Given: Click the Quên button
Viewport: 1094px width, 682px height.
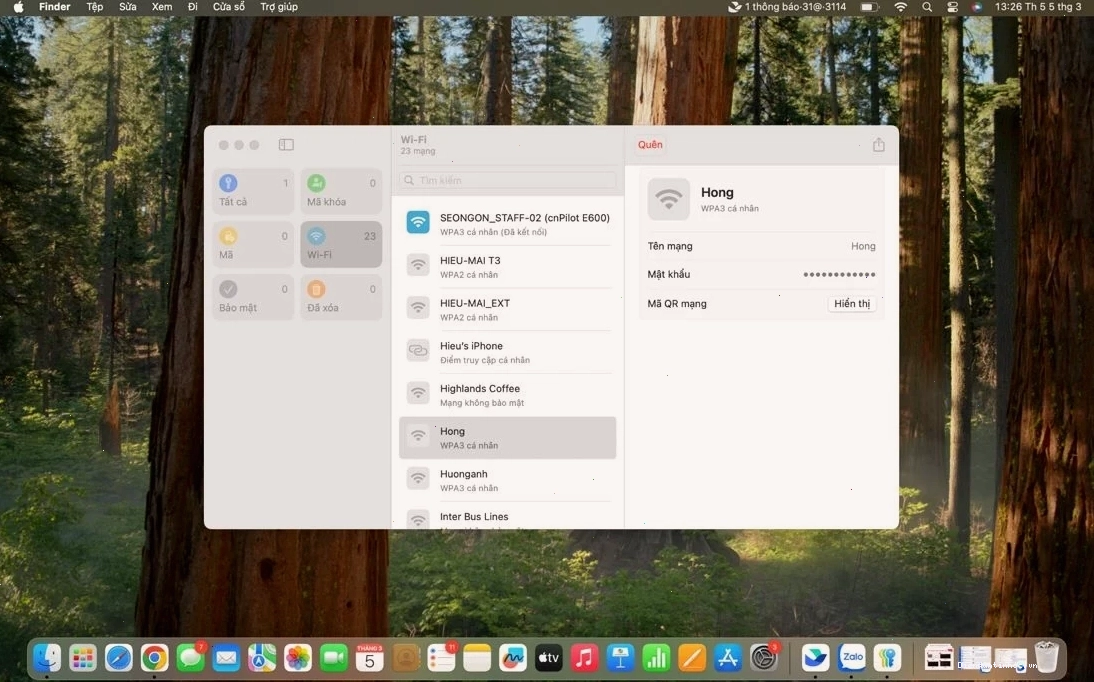Looking at the screenshot, I should pyautogui.click(x=650, y=144).
